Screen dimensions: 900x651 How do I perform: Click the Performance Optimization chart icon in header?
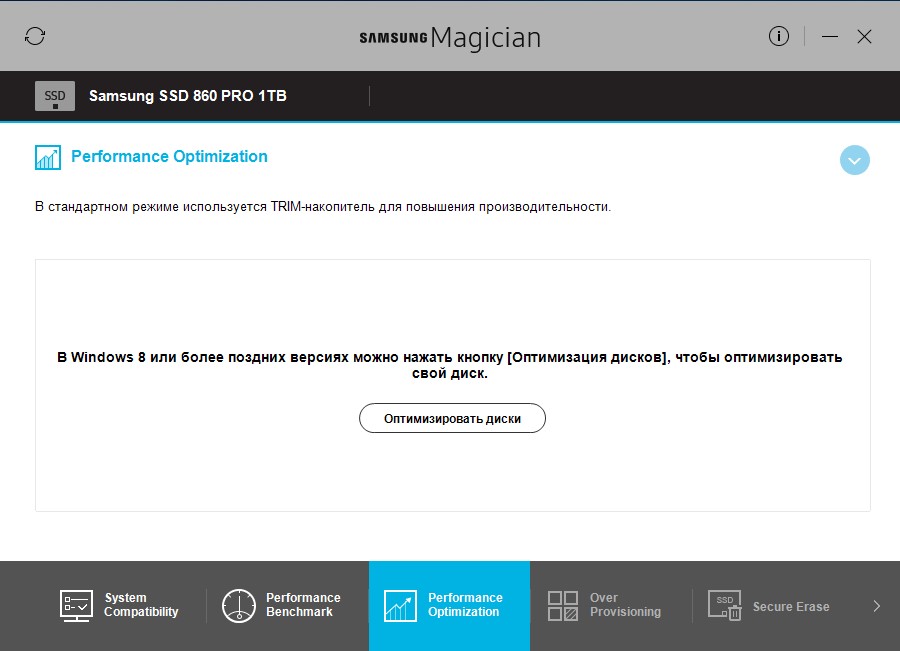point(48,157)
